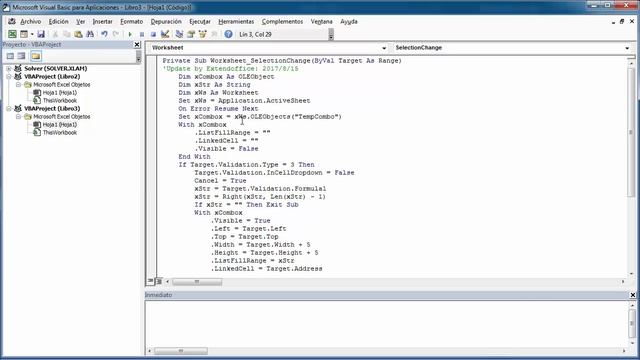Image resolution: width=640 pixels, height=360 pixels.
Task: Open the Complementos menu
Action: pyautogui.click(x=282, y=22)
